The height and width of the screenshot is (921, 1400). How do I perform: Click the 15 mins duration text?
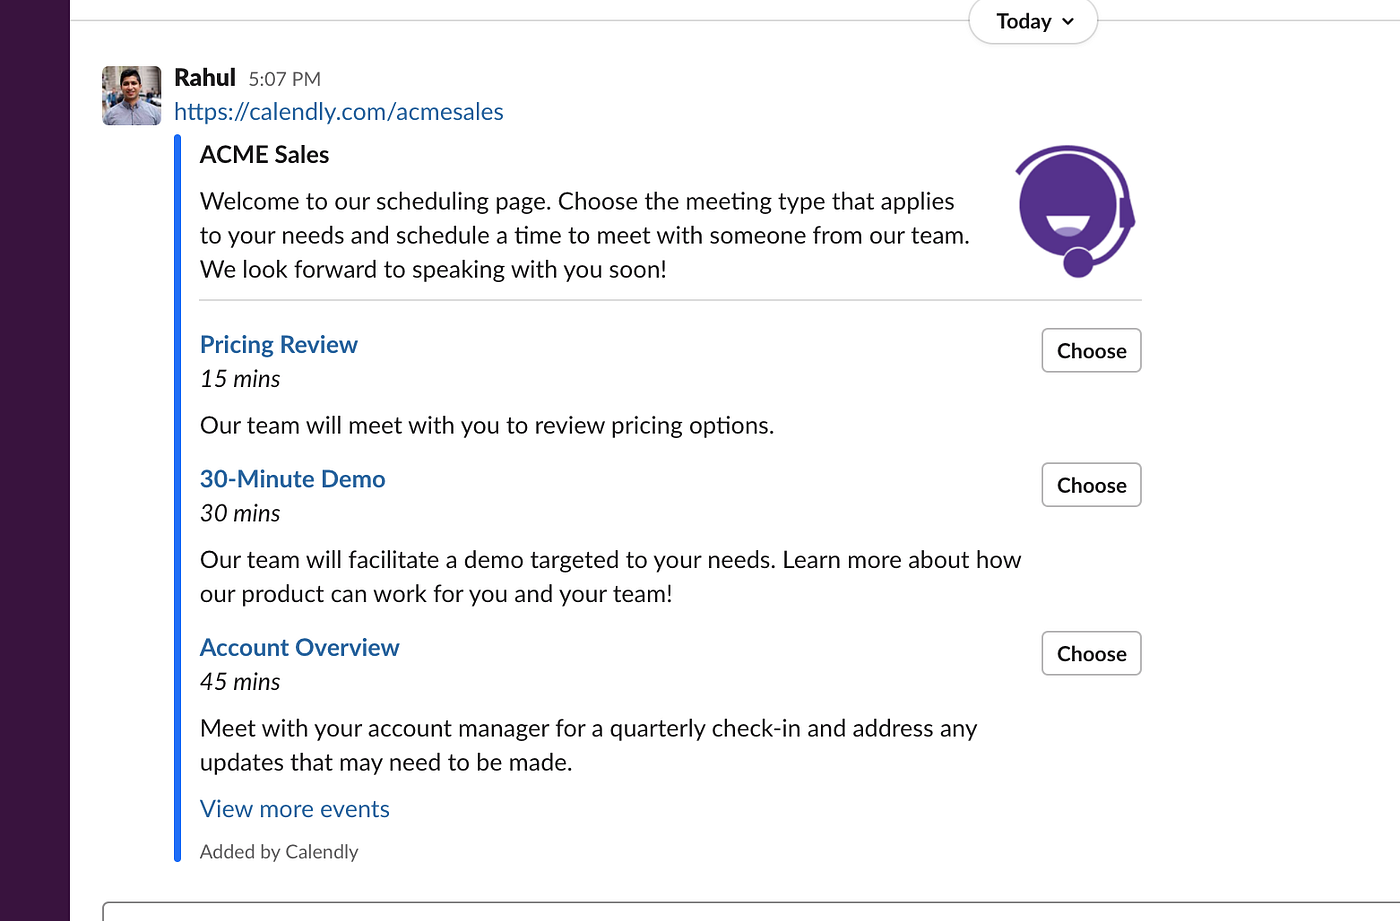(240, 379)
